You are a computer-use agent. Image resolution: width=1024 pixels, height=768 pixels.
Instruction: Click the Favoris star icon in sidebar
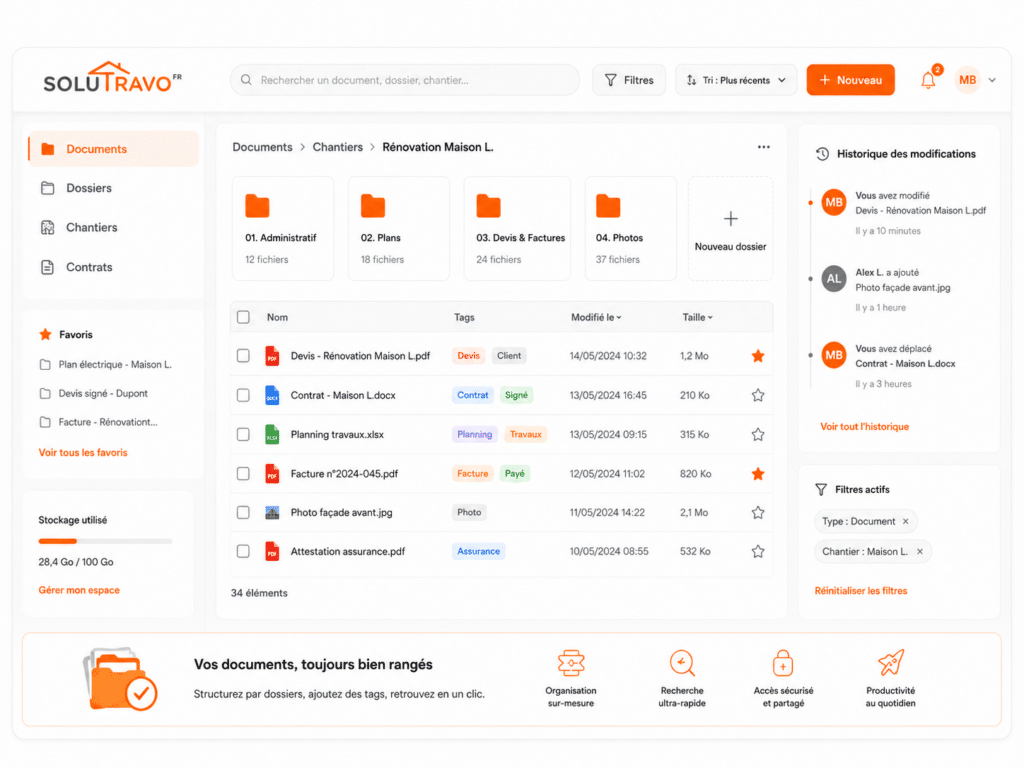click(x=45, y=334)
